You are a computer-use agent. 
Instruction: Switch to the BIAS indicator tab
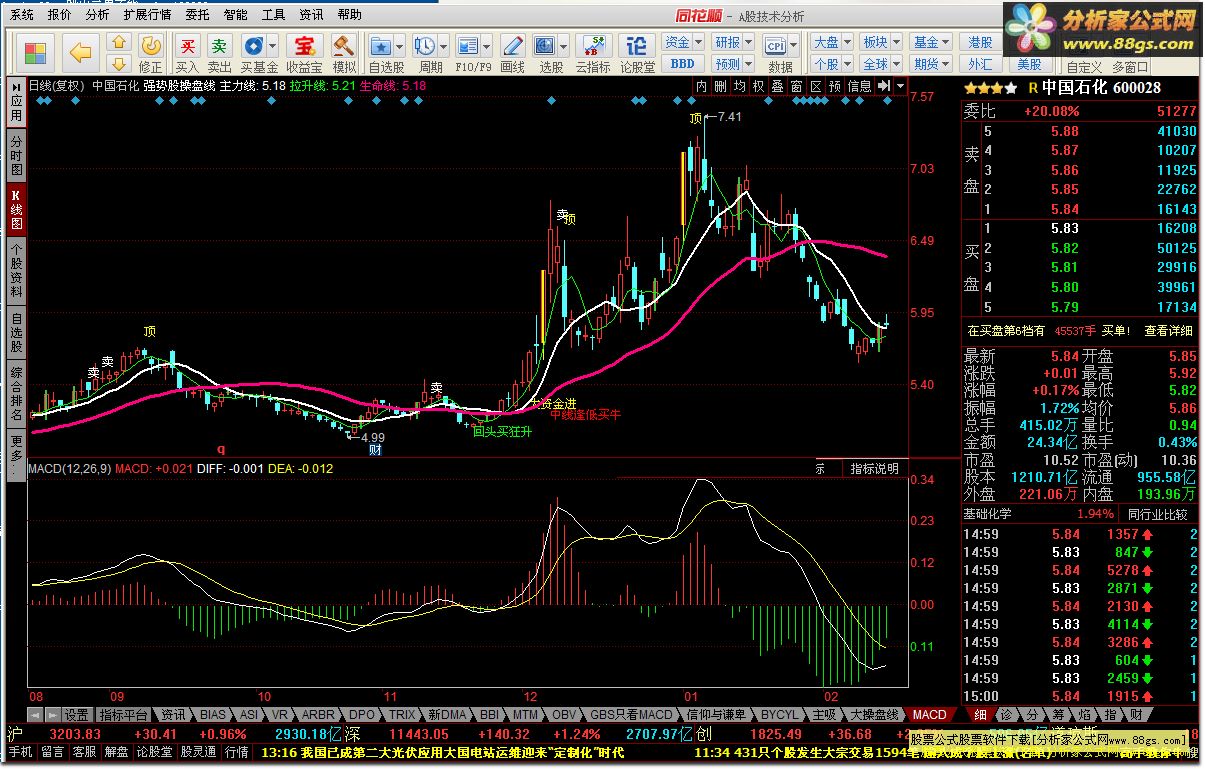(212, 715)
